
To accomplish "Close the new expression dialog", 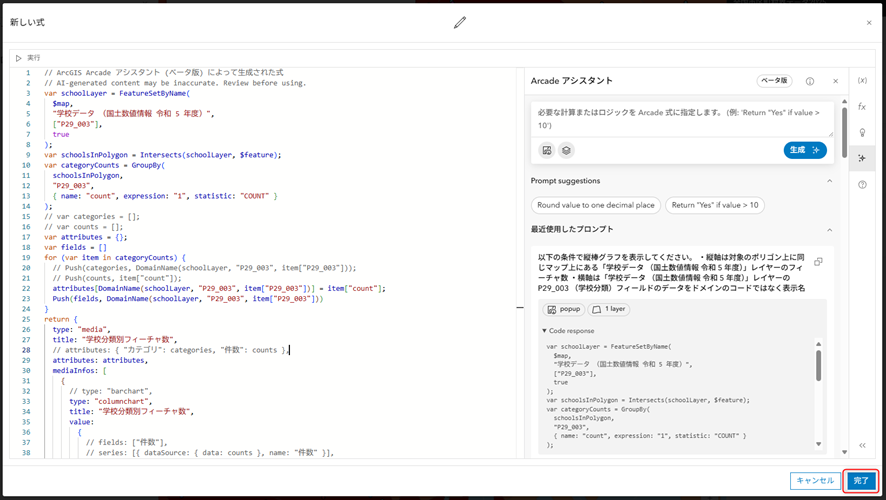I will (x=869, y=23).
